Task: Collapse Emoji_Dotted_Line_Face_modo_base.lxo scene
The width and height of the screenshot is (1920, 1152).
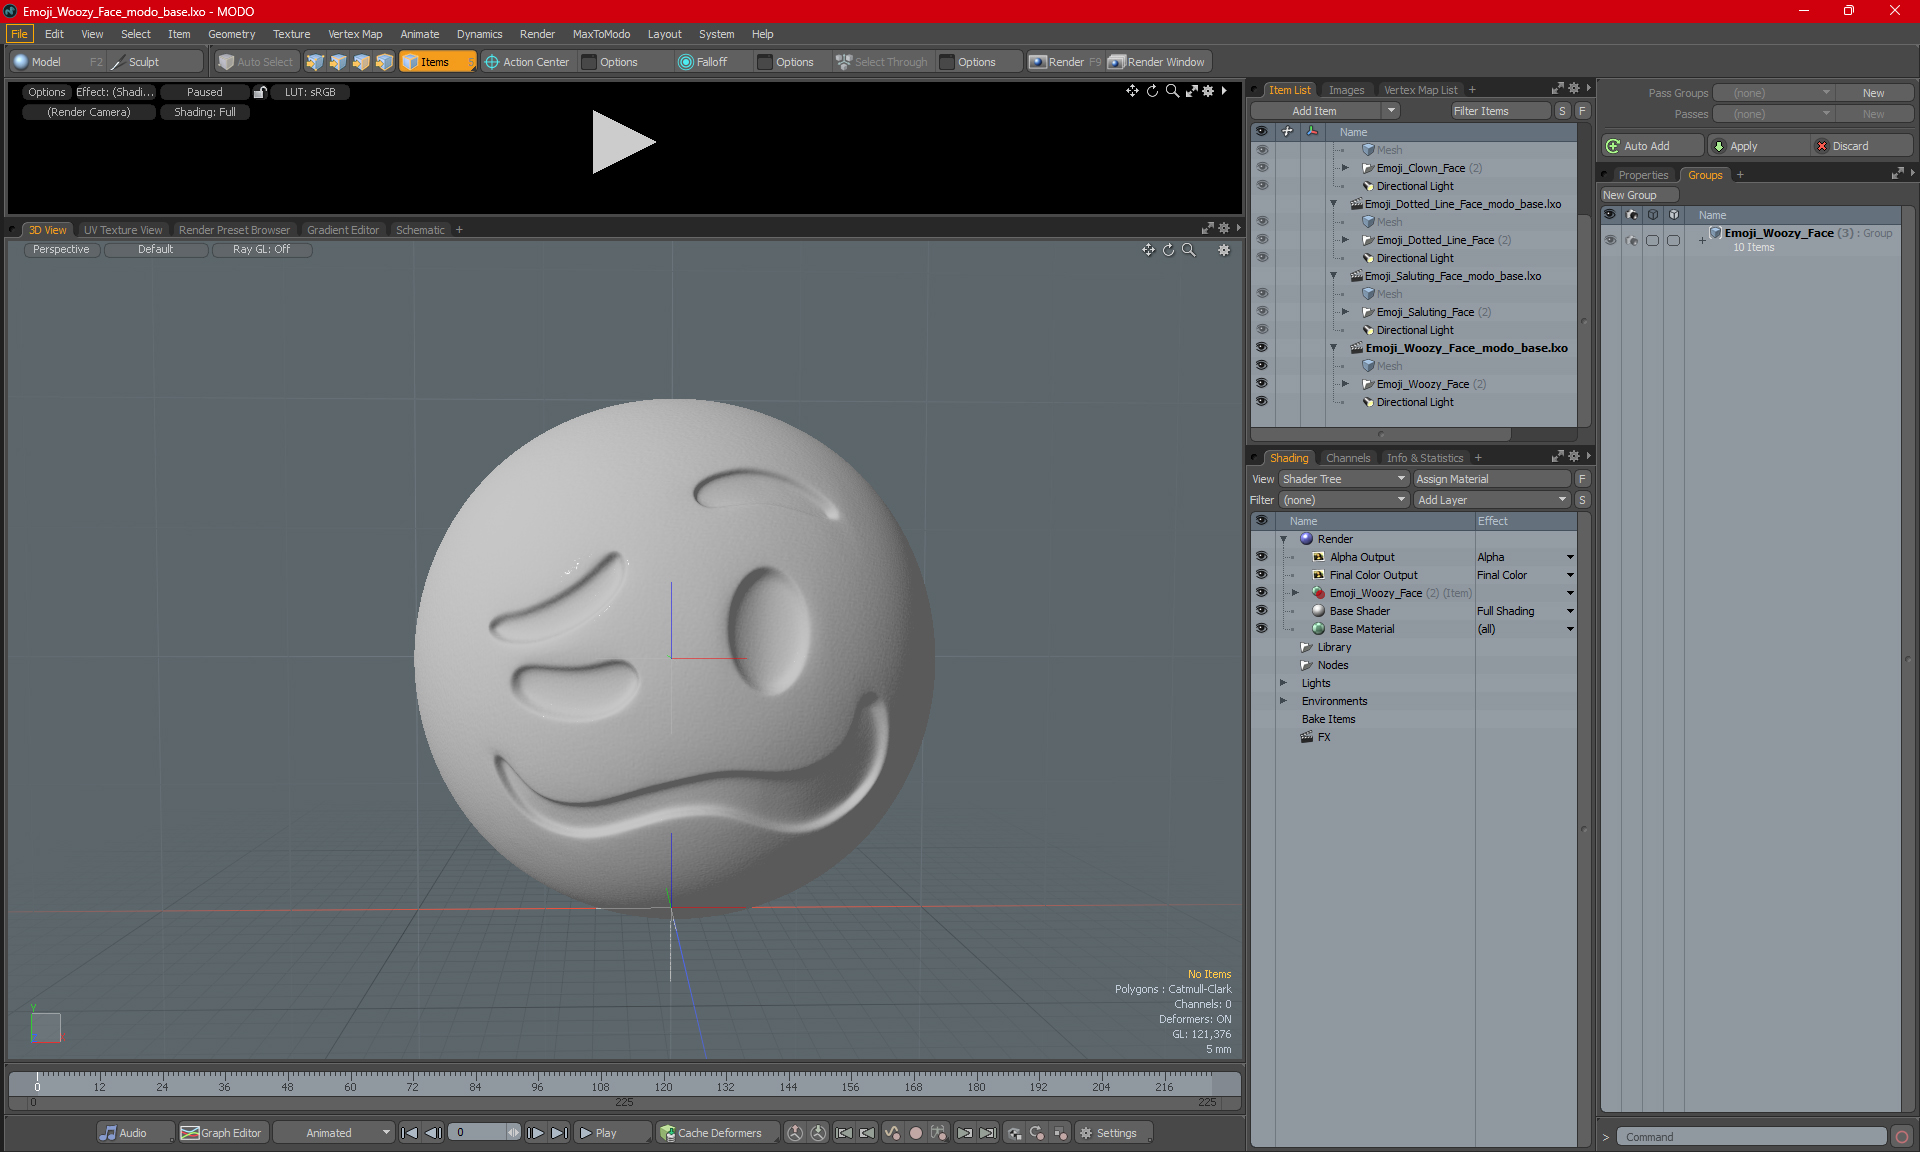Action: point(1333,204)
